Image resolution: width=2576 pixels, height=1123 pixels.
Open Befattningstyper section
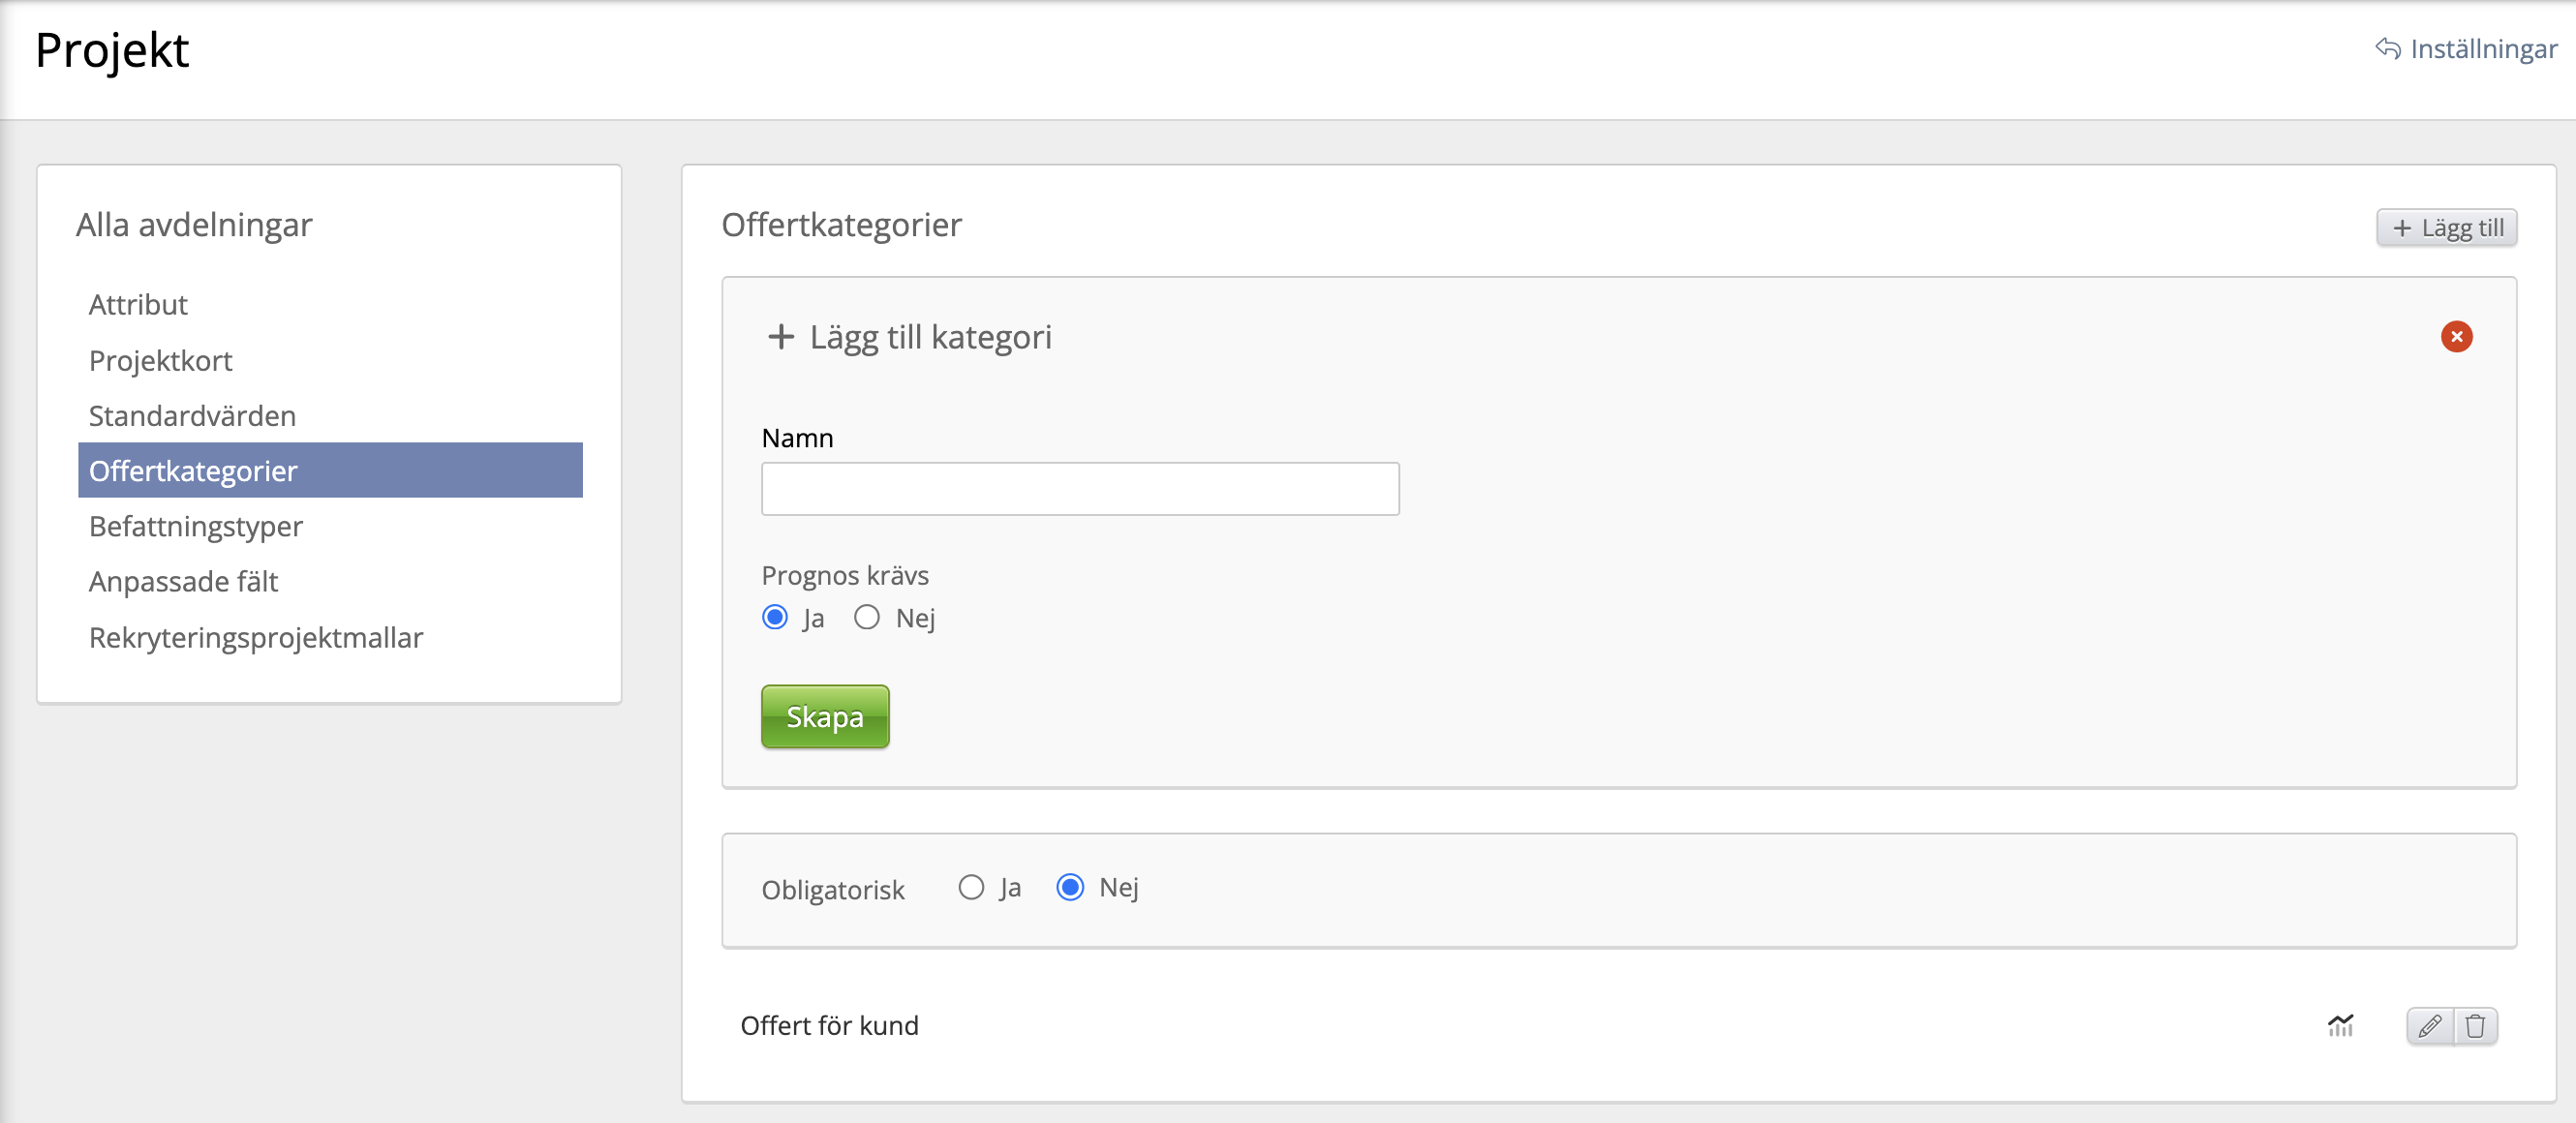[x=196, y=526]
